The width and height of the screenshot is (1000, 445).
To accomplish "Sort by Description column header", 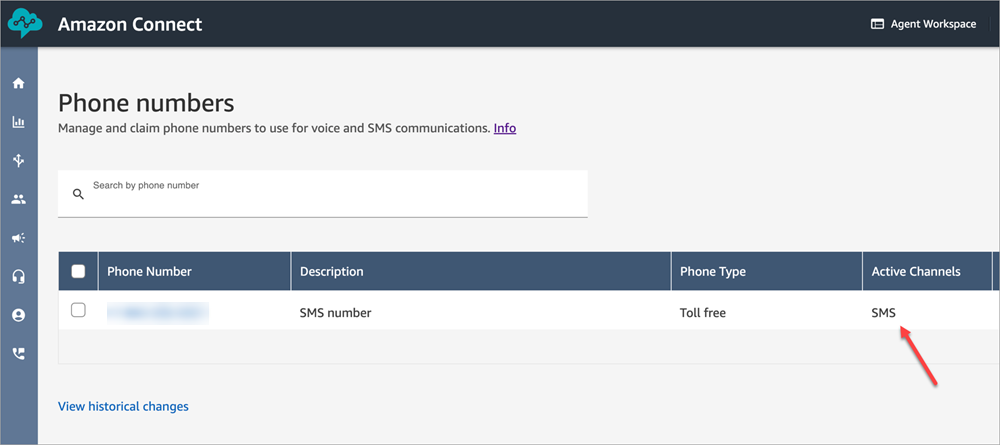I will pos(331,271).
